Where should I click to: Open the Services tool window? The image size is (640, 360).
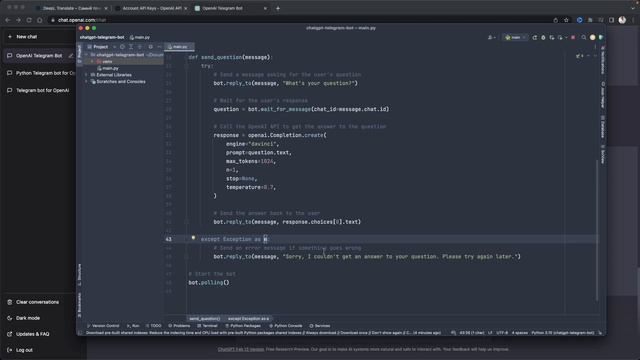pos(320,326)
